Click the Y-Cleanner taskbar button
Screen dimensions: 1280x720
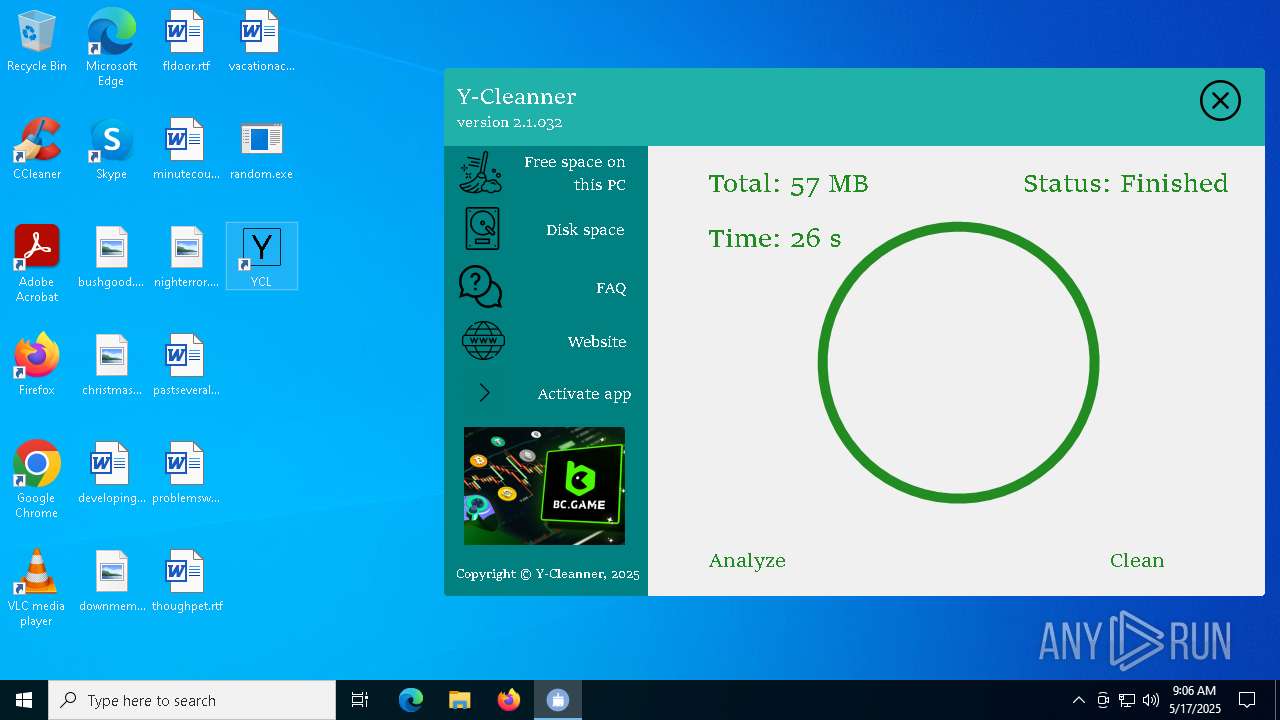tap(558, 700)
